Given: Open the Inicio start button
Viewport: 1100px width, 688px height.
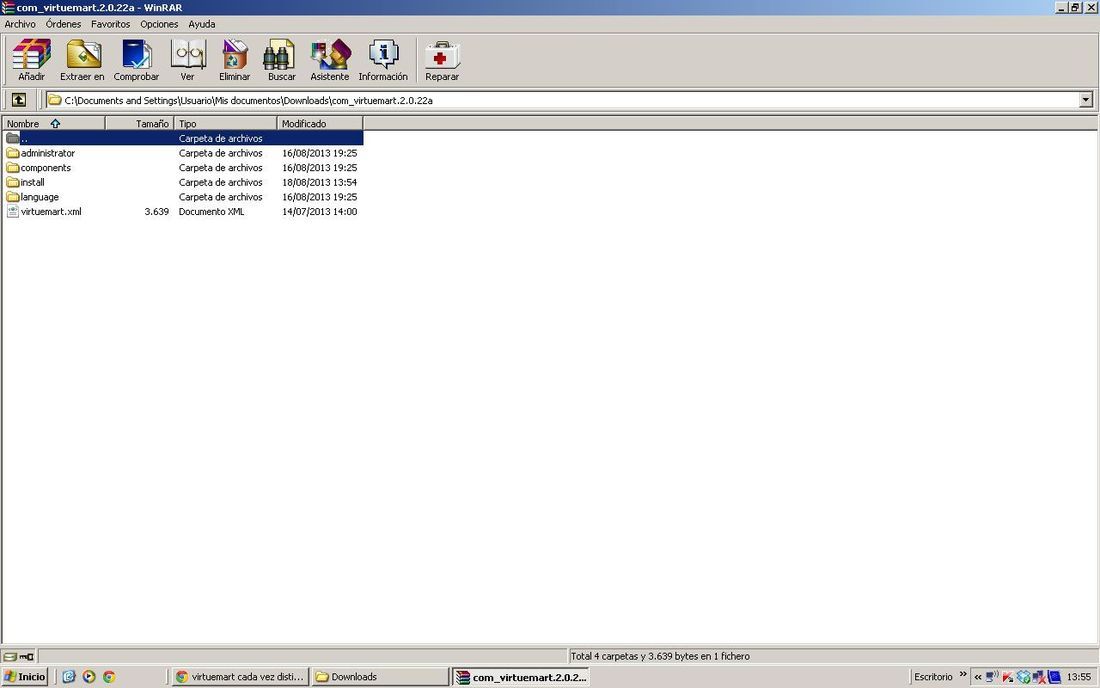Looking at the screenshot, I should [x=25, y=677].
